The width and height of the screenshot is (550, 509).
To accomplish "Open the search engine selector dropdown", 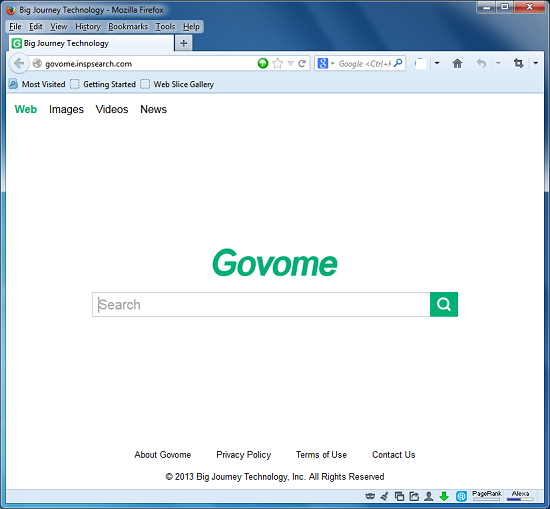I will tap(333, 64).
